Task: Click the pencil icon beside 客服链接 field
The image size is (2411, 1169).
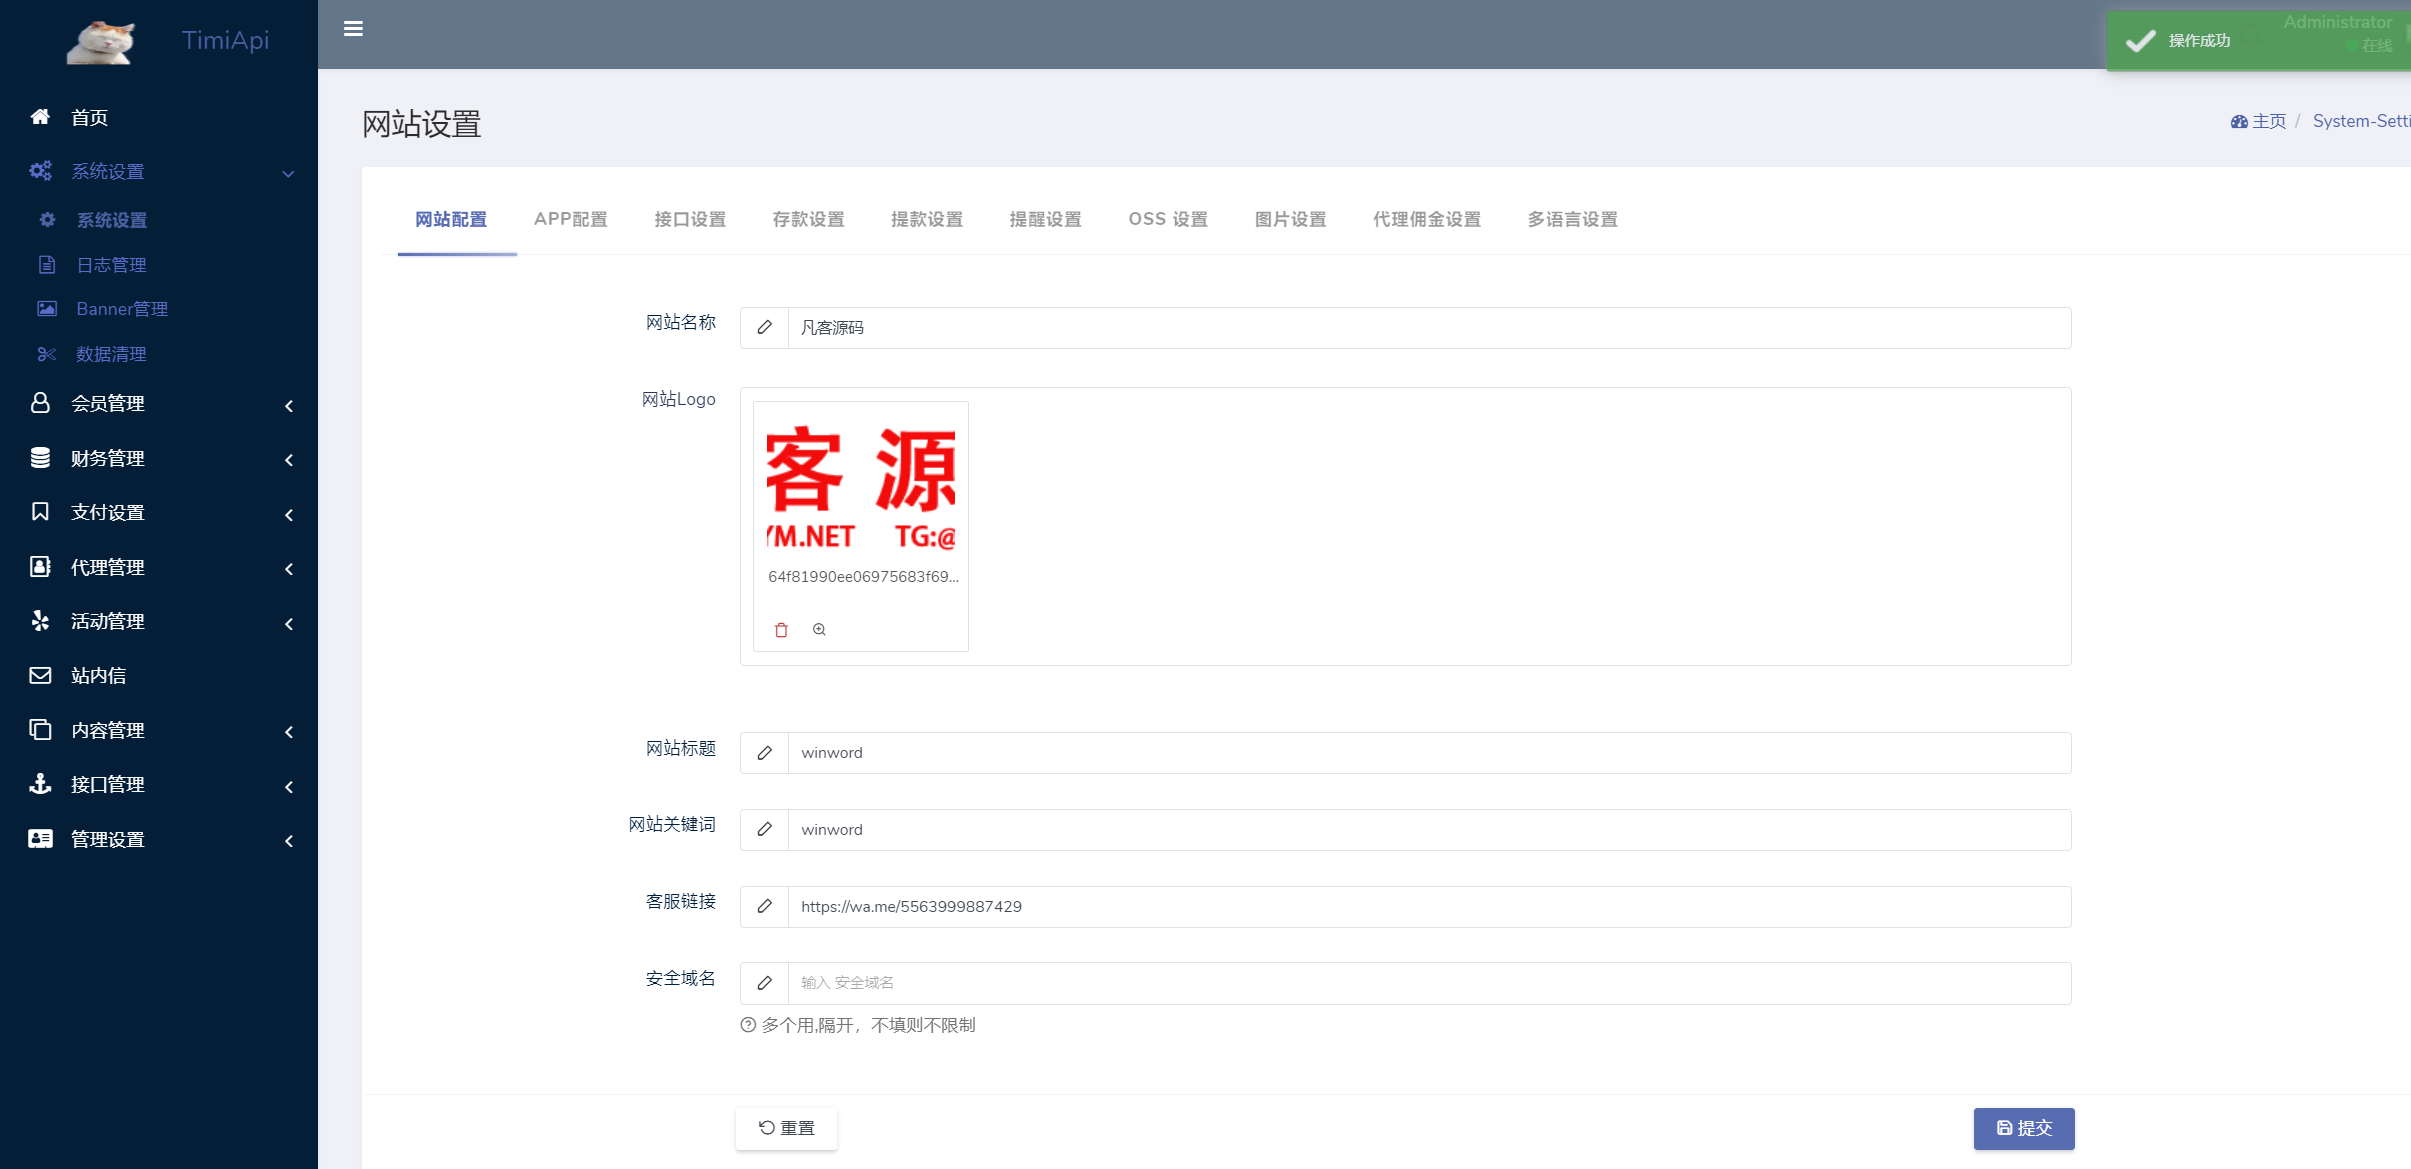Action: click(764, 906)
